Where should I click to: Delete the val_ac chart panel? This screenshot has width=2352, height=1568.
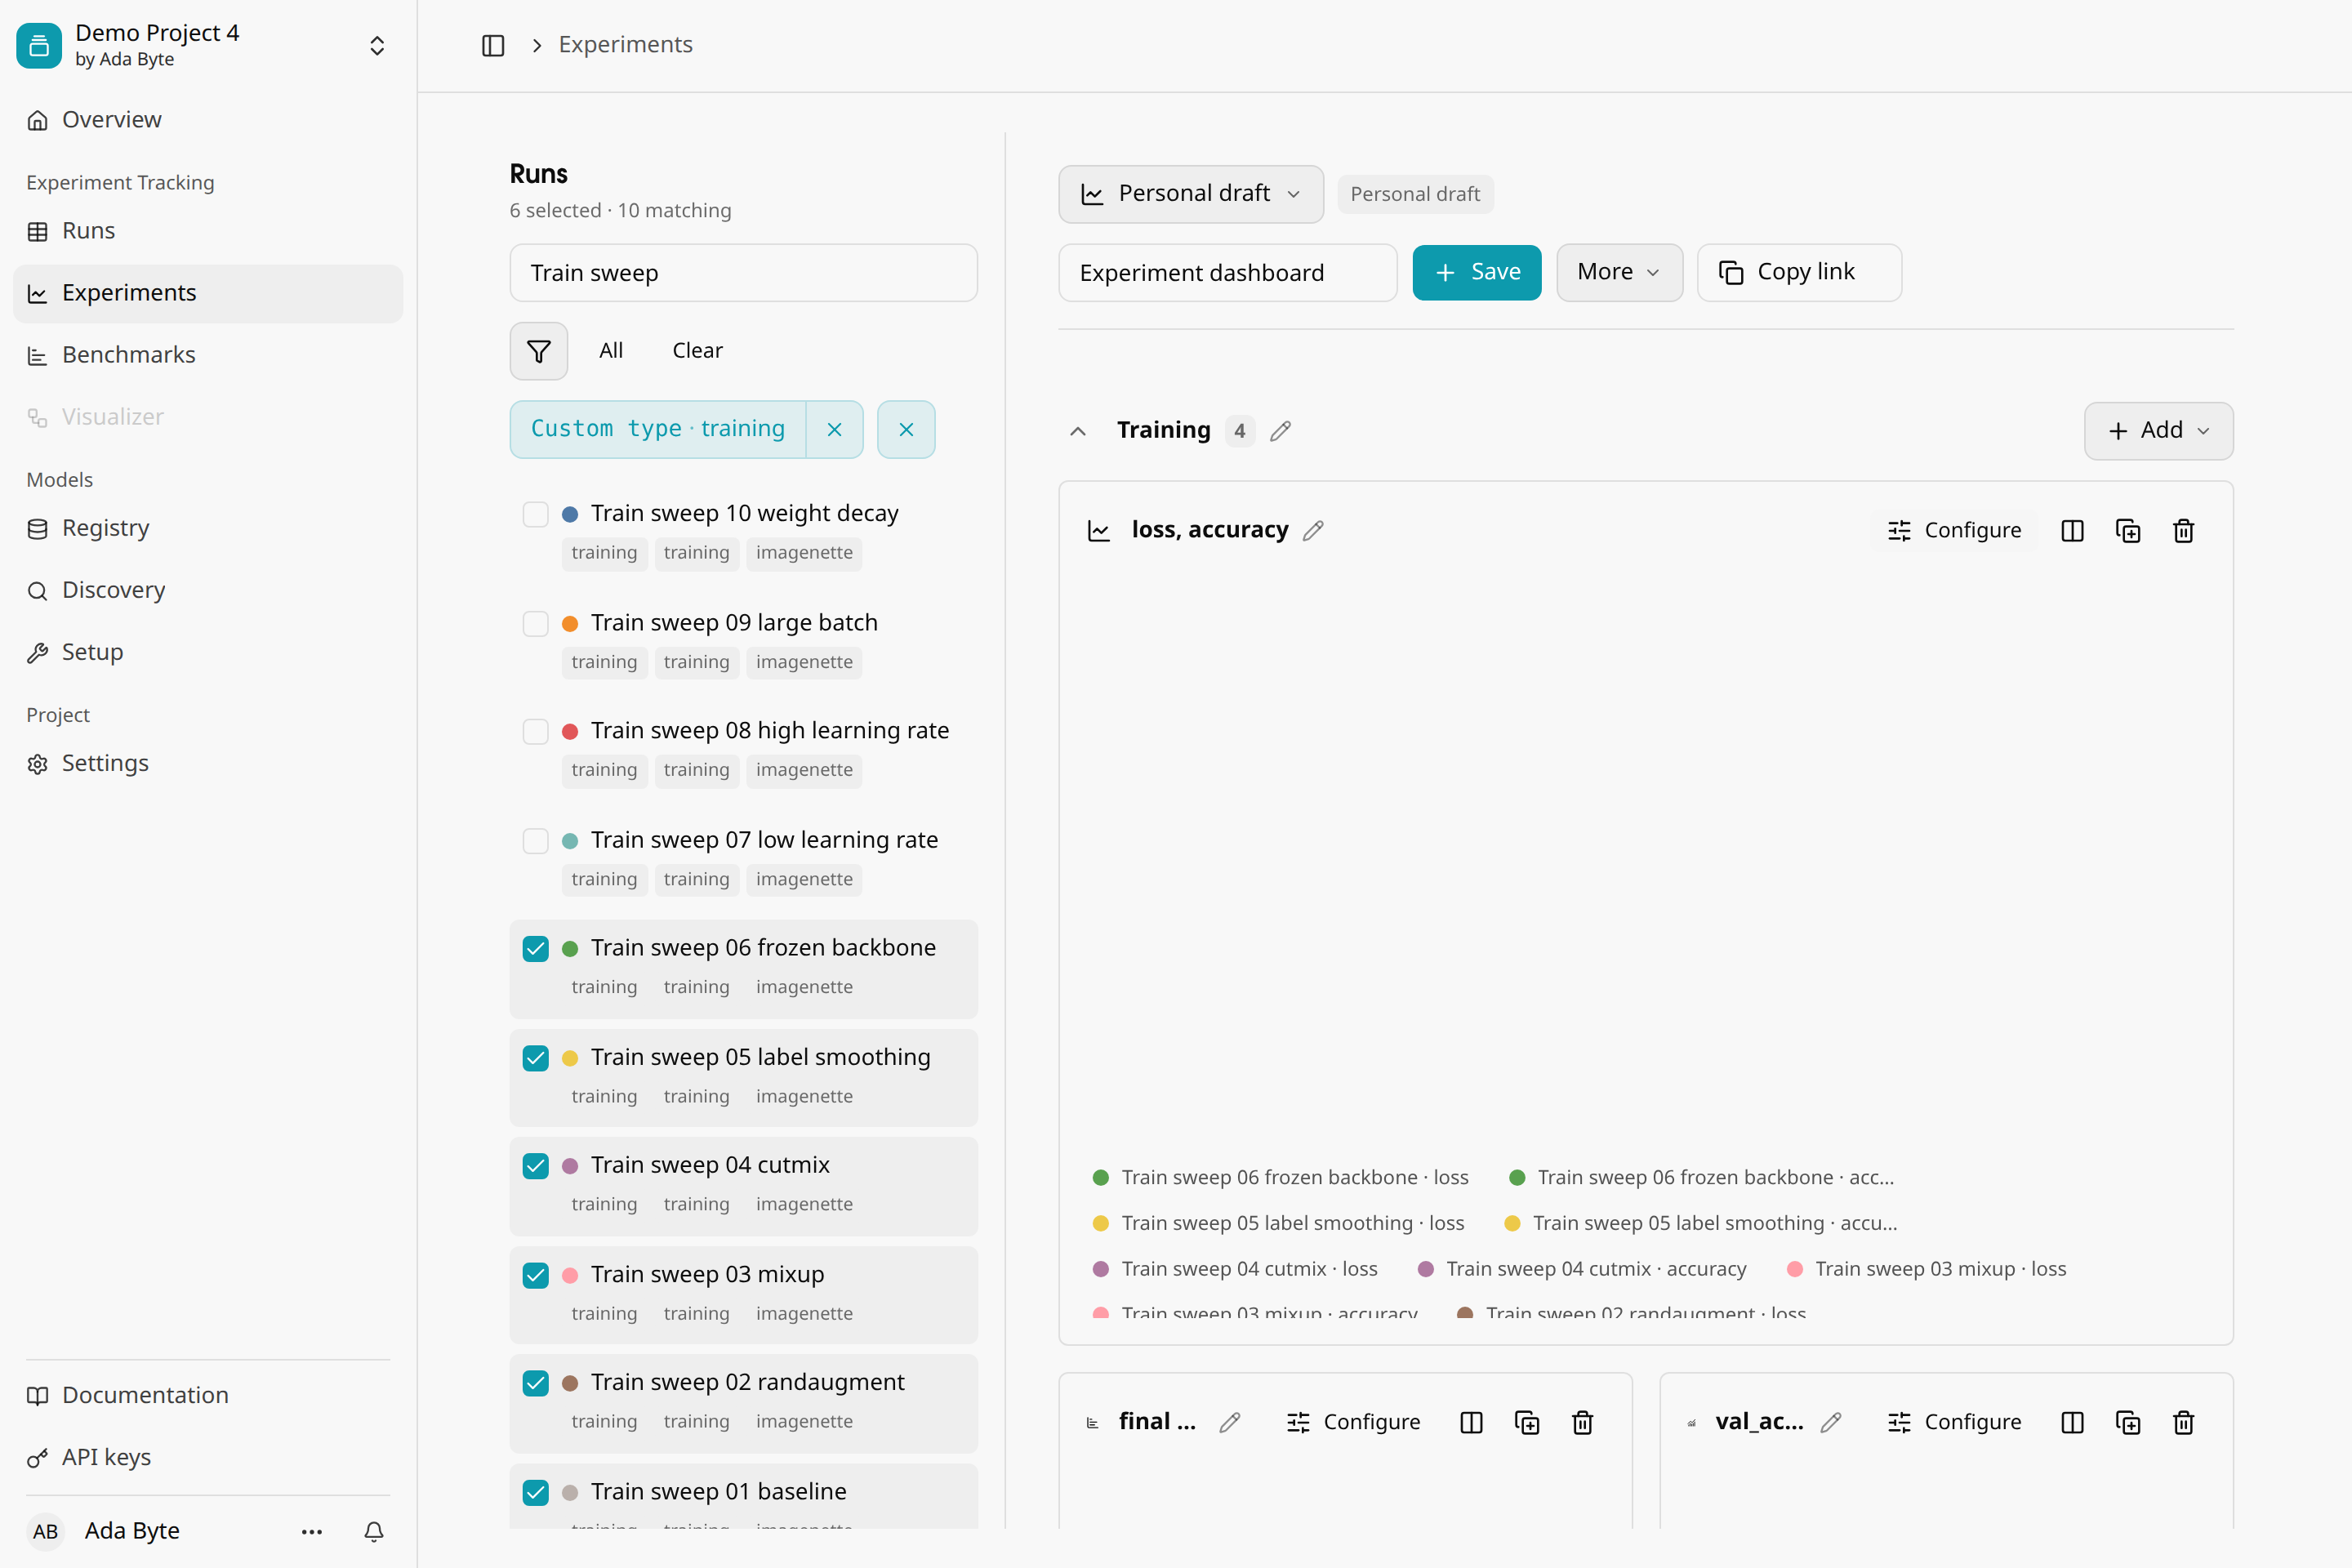click(x=2183, y=1422)
